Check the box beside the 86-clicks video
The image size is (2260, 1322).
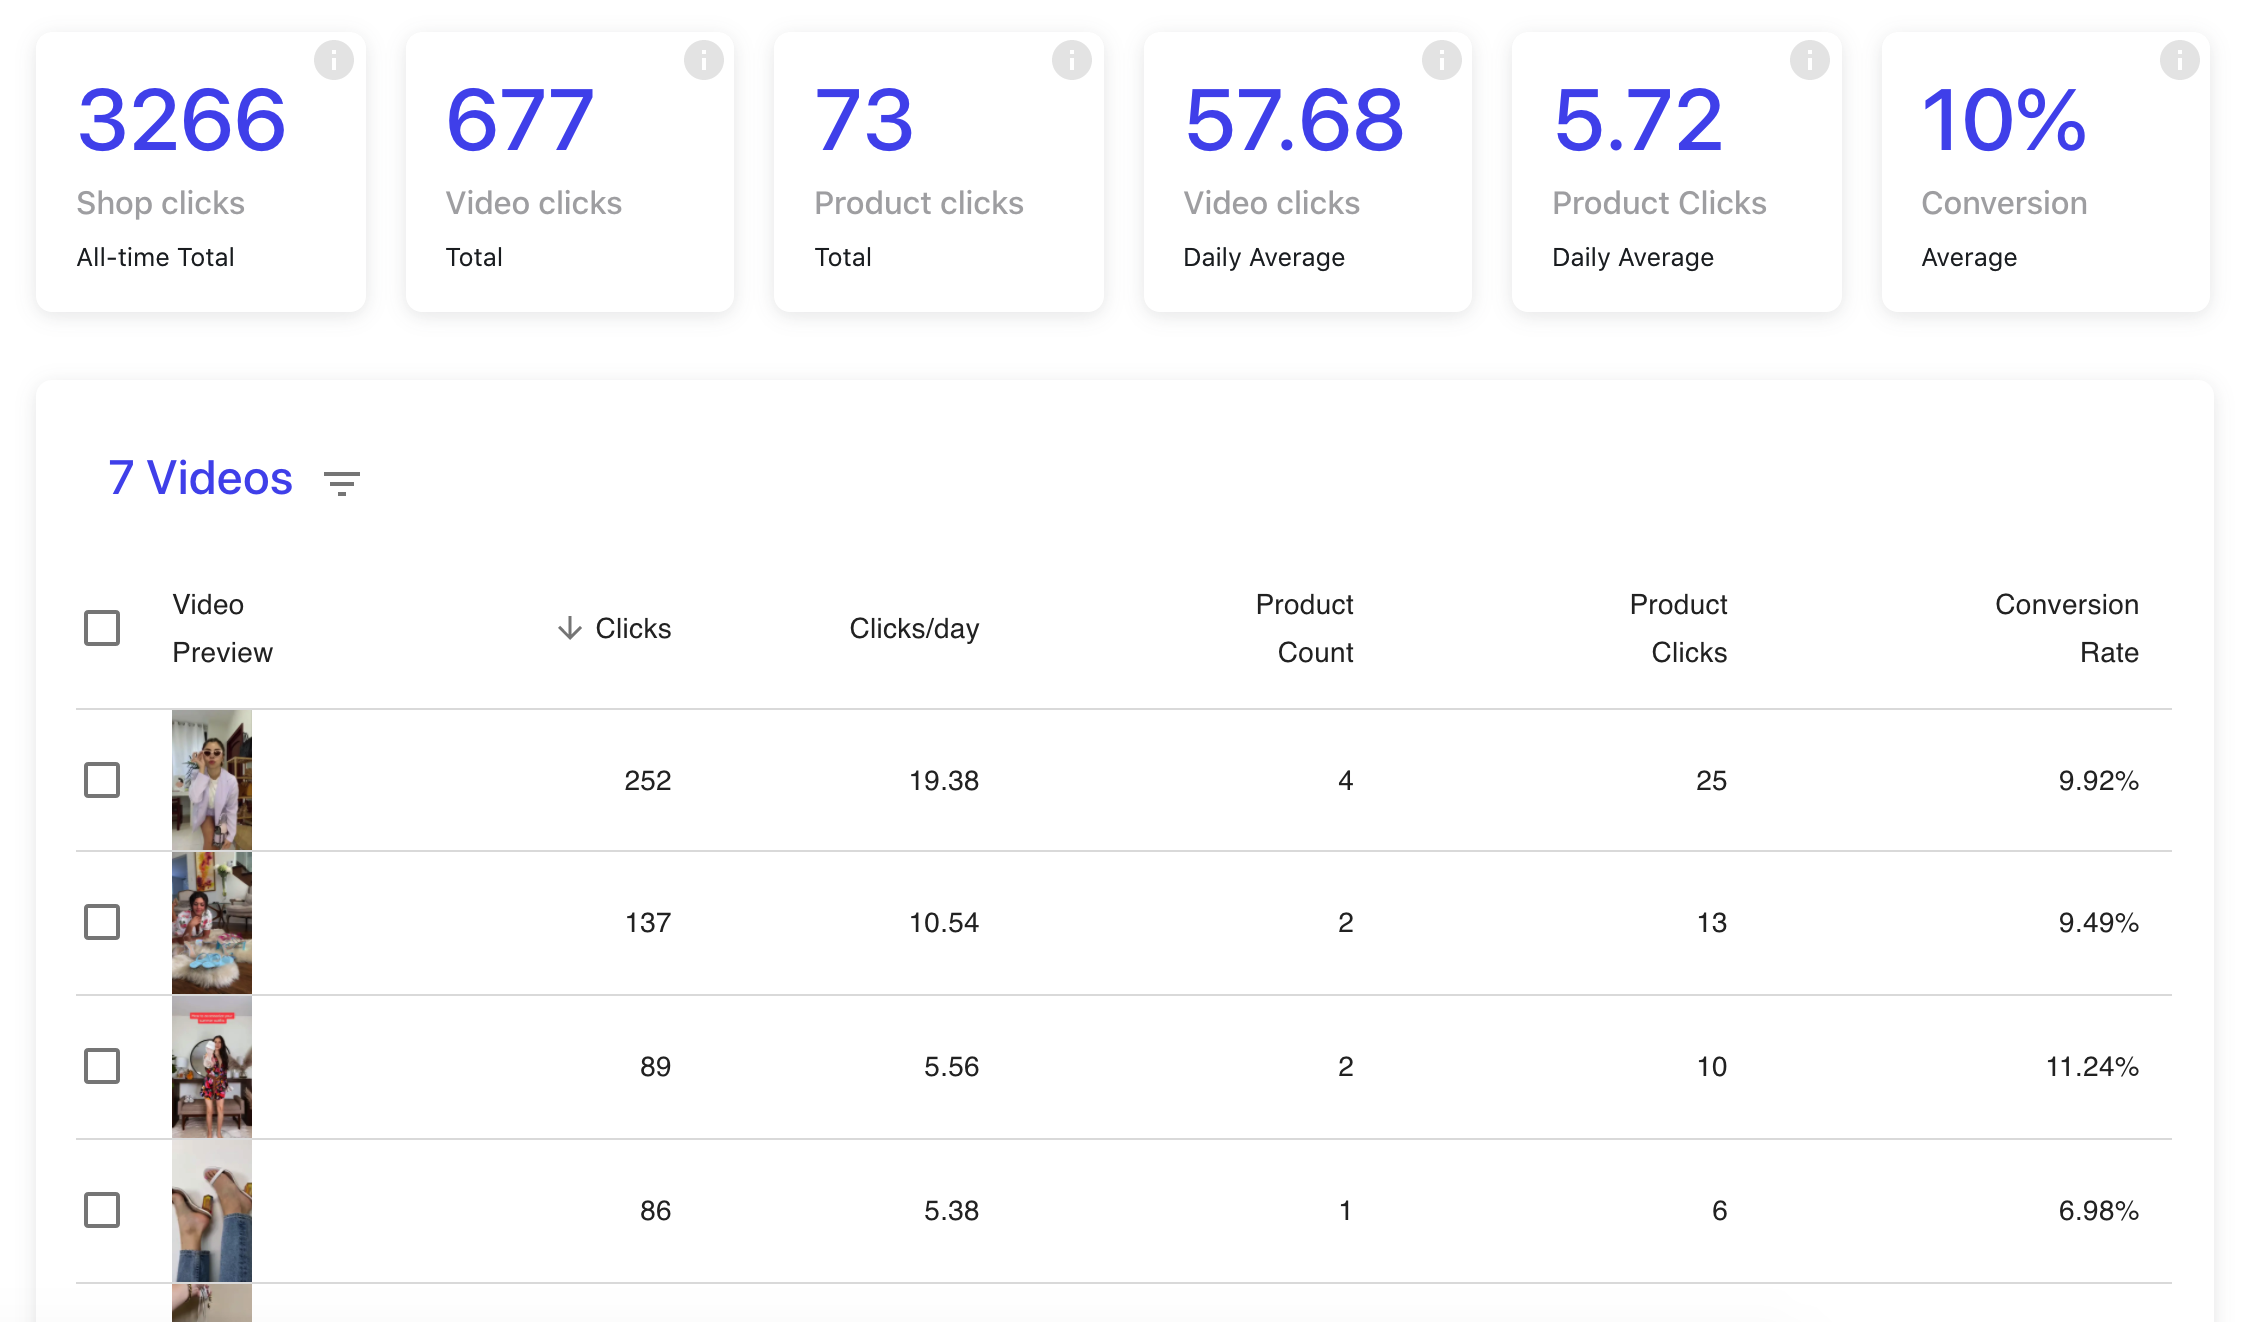[x=101, y=1210]
